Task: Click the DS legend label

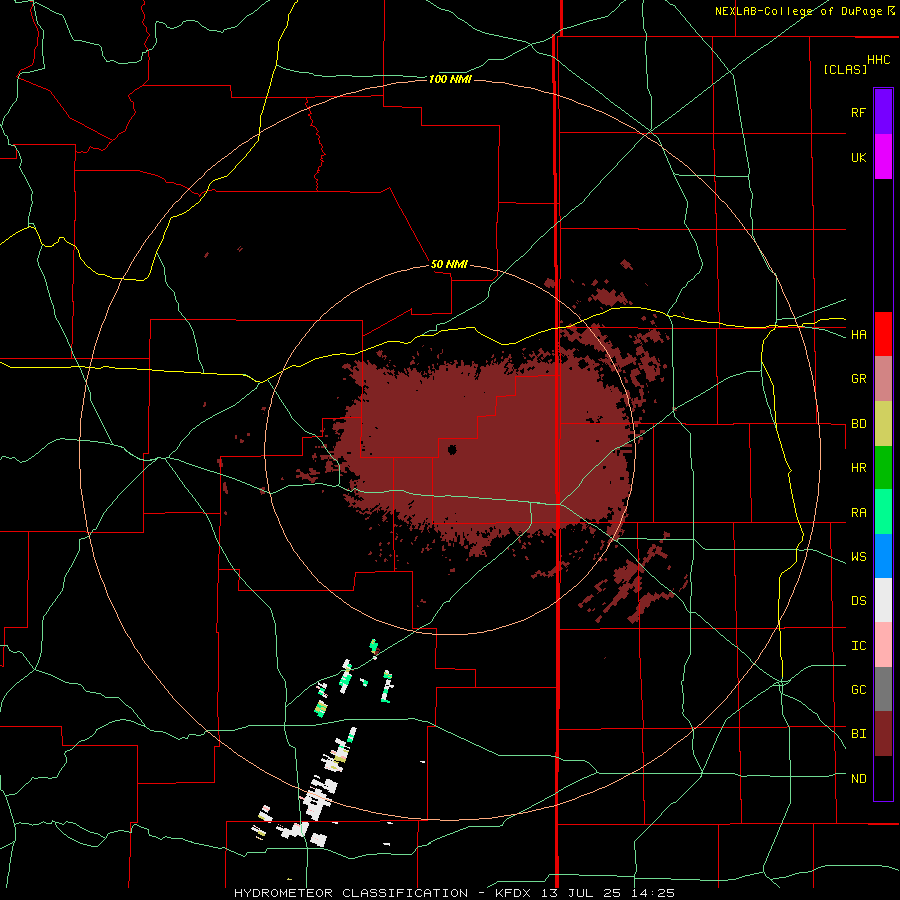Action: click(859, 601)
